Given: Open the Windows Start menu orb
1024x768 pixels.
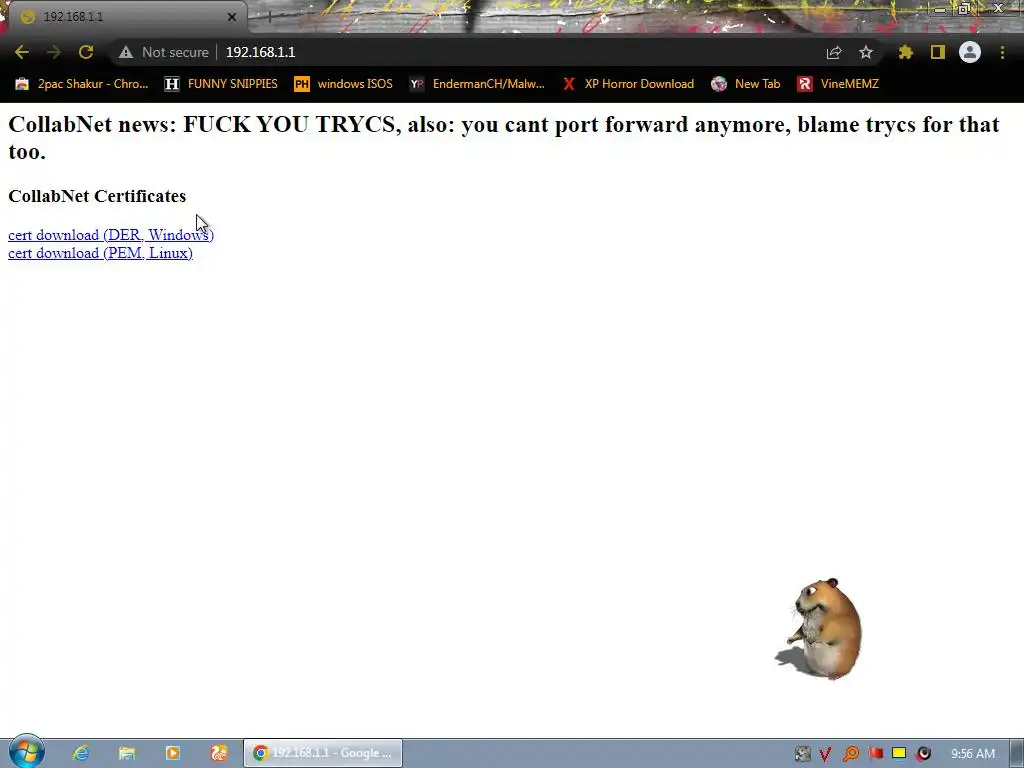Looking at the screenshot, I should point(27,752).
